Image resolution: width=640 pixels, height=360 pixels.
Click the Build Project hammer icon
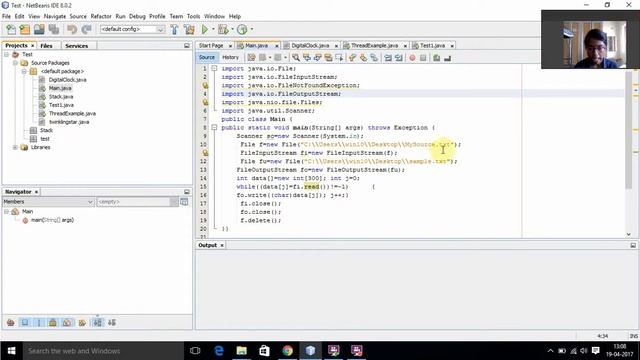pos(174,29)
